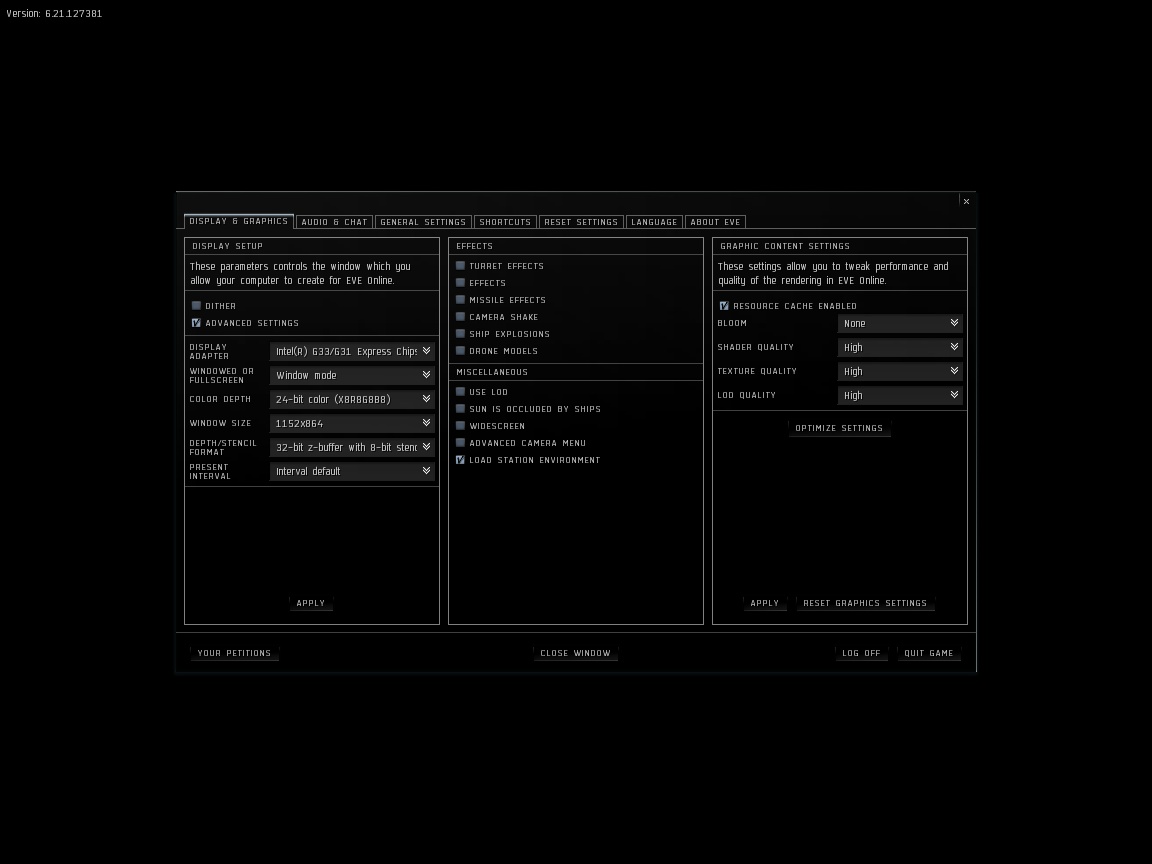The image size is (1152, 864).
Task: Enable Ship Explosions checkbox
Action: tap(460, 334)
